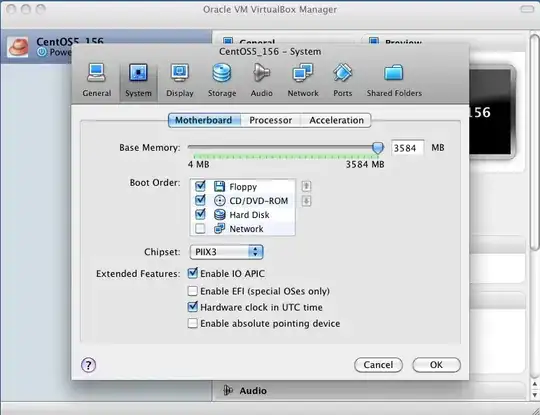Enable absolute pointing device checkbox
540x415 pixels.
coord(193,323)
